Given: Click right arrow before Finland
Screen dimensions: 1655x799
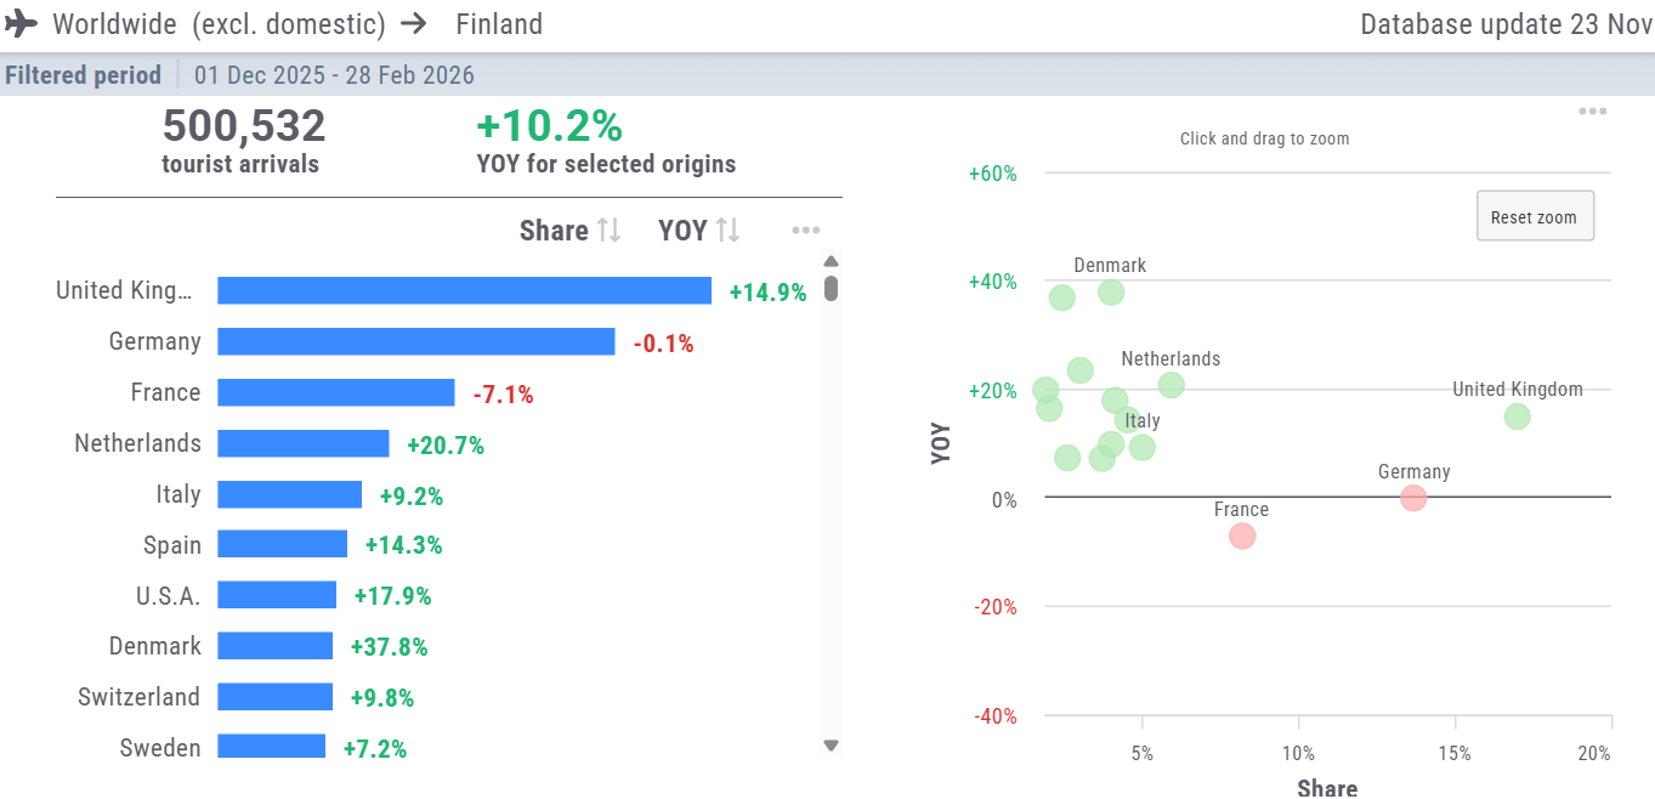Looking at the screenshot, I should pos(414,24).
